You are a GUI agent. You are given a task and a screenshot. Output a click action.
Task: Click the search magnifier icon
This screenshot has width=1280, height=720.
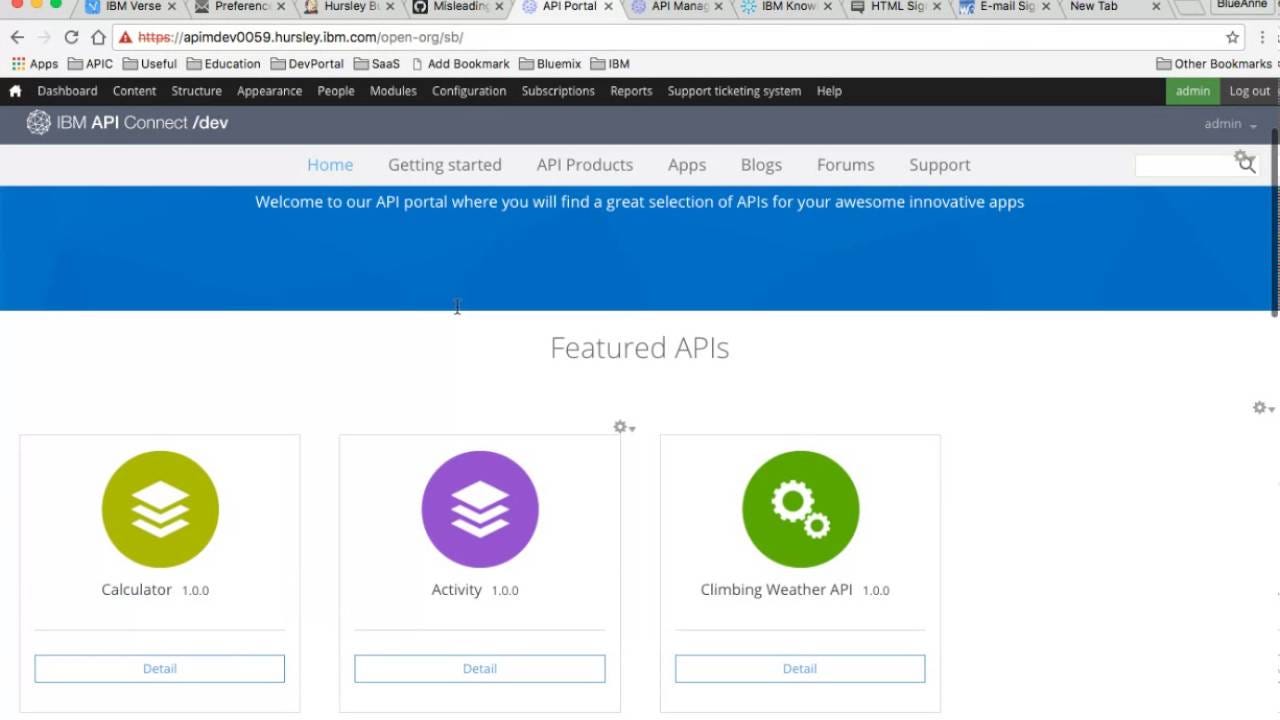pos(1246,165)
